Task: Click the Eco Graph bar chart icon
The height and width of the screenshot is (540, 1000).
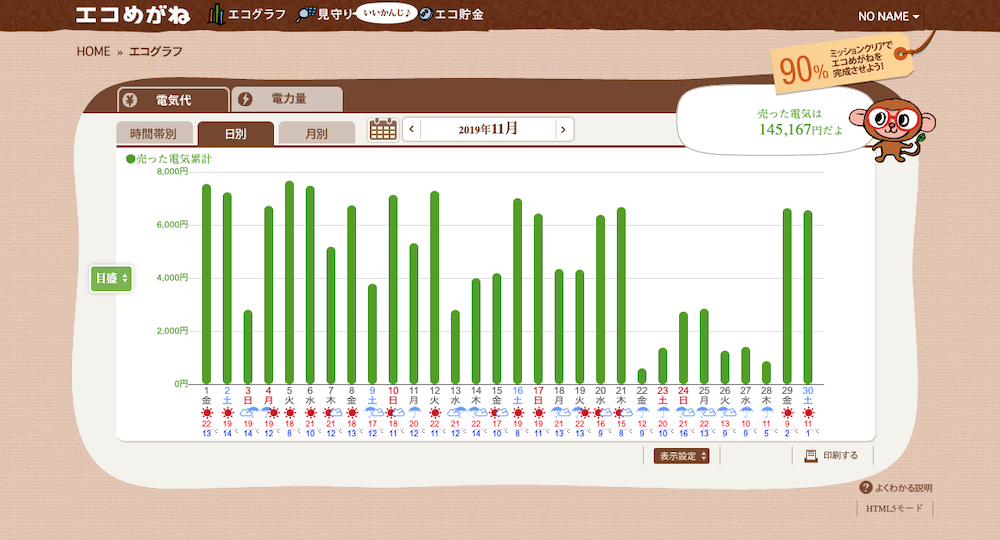Action: [x=215, y=14]
